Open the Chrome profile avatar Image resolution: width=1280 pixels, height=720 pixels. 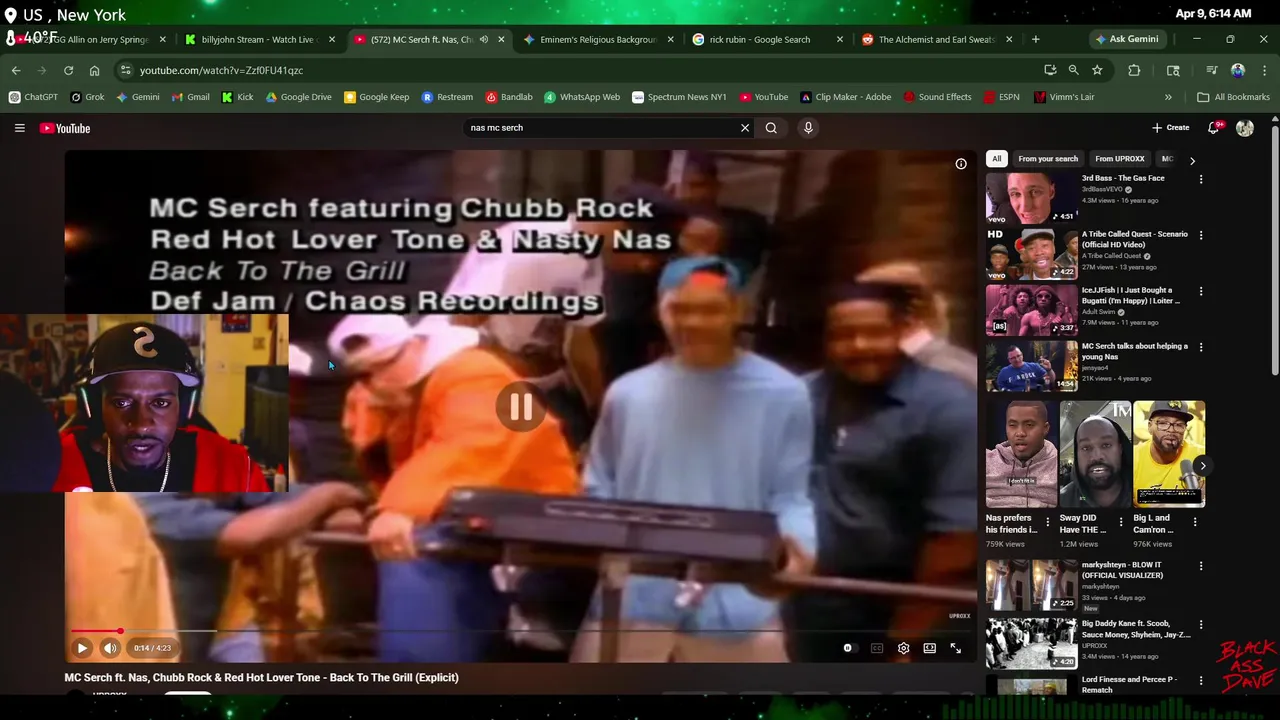click(x=1238, y=70)
